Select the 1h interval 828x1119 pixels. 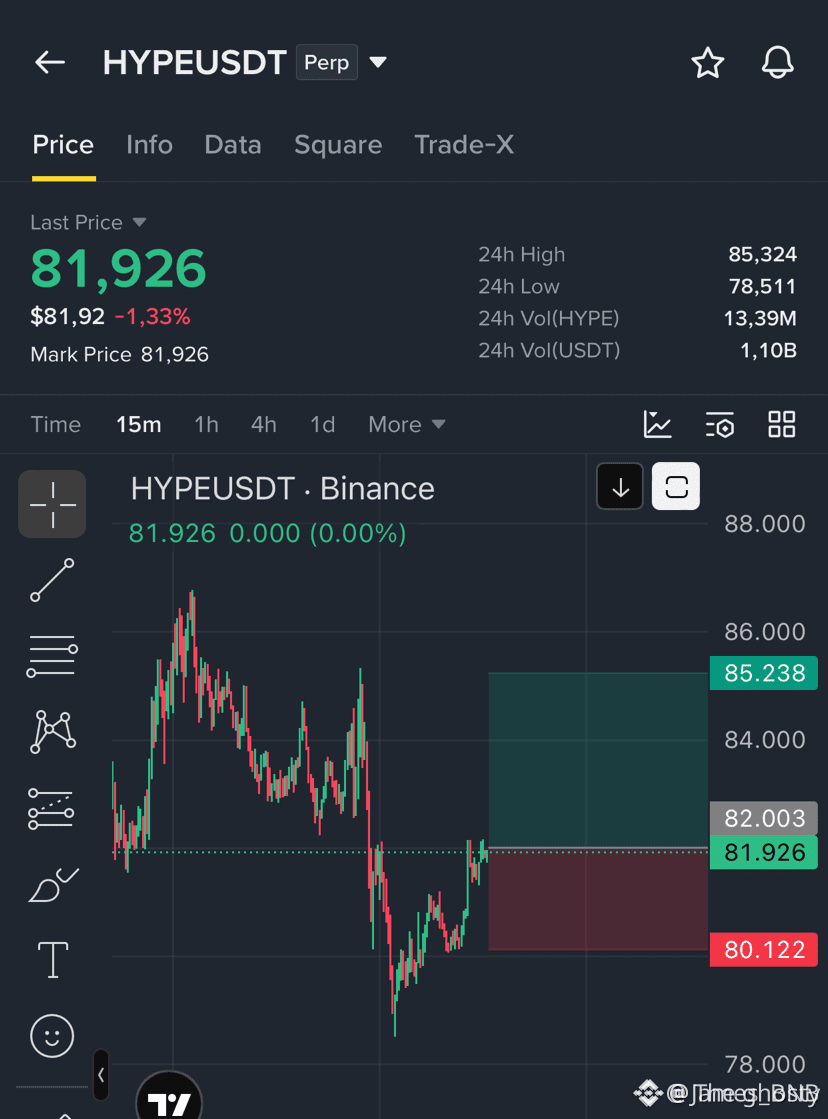point(206,425)
